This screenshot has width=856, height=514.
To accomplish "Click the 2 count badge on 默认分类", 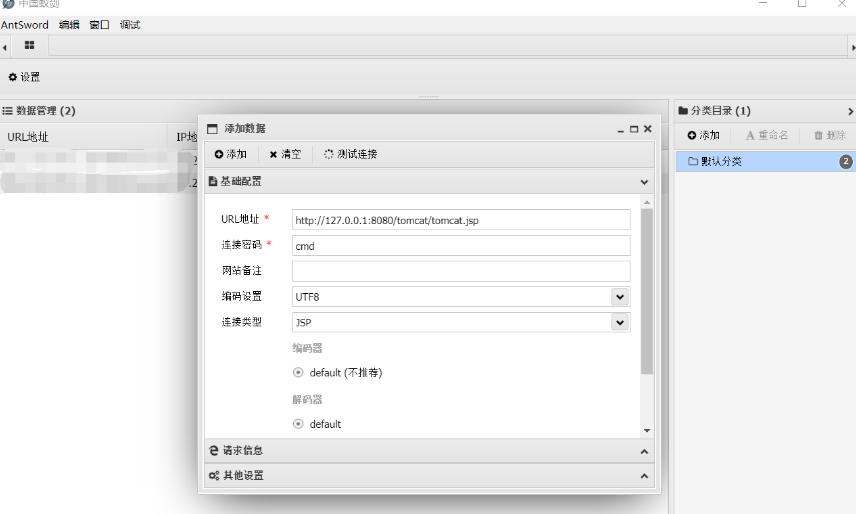I will click(846, 162).
